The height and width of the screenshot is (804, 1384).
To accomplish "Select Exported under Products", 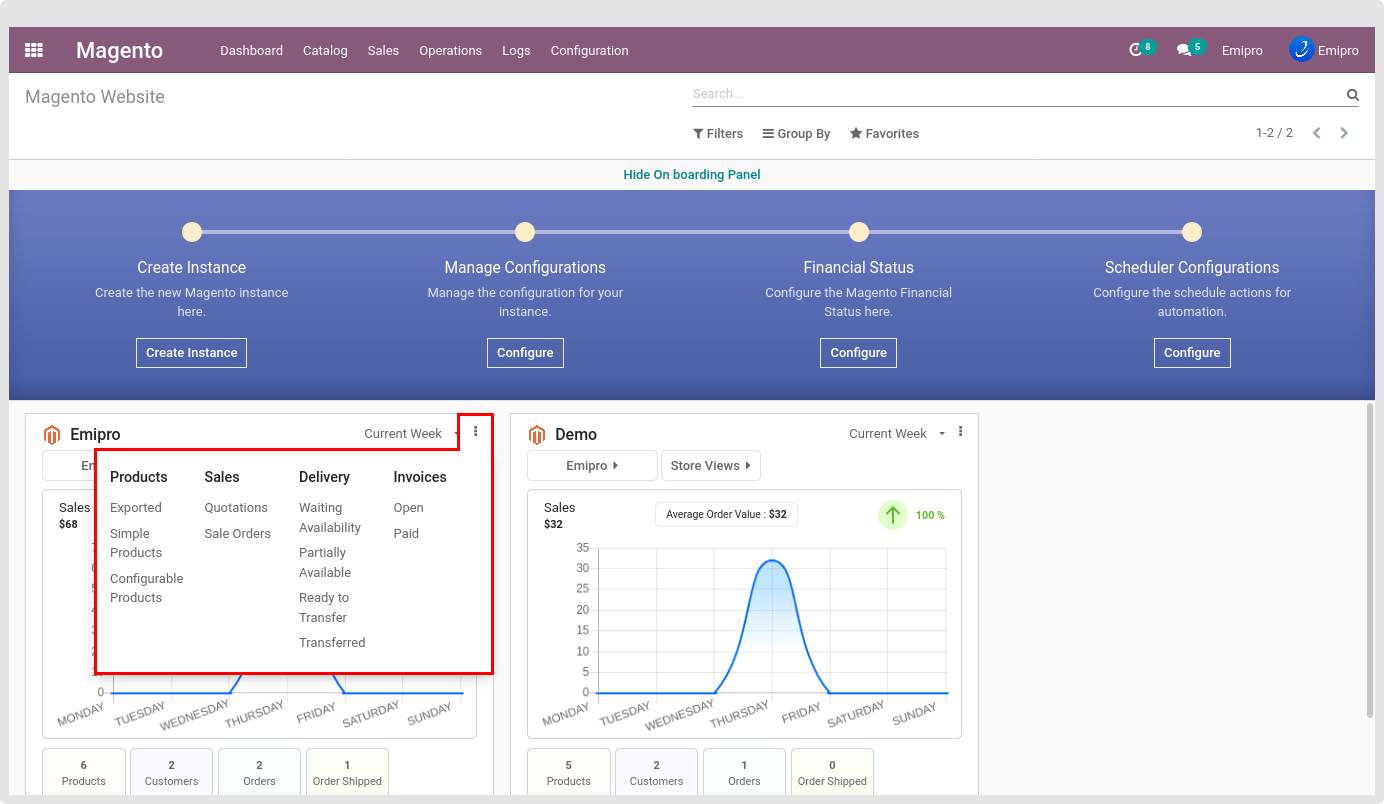I will click(136, 508).
